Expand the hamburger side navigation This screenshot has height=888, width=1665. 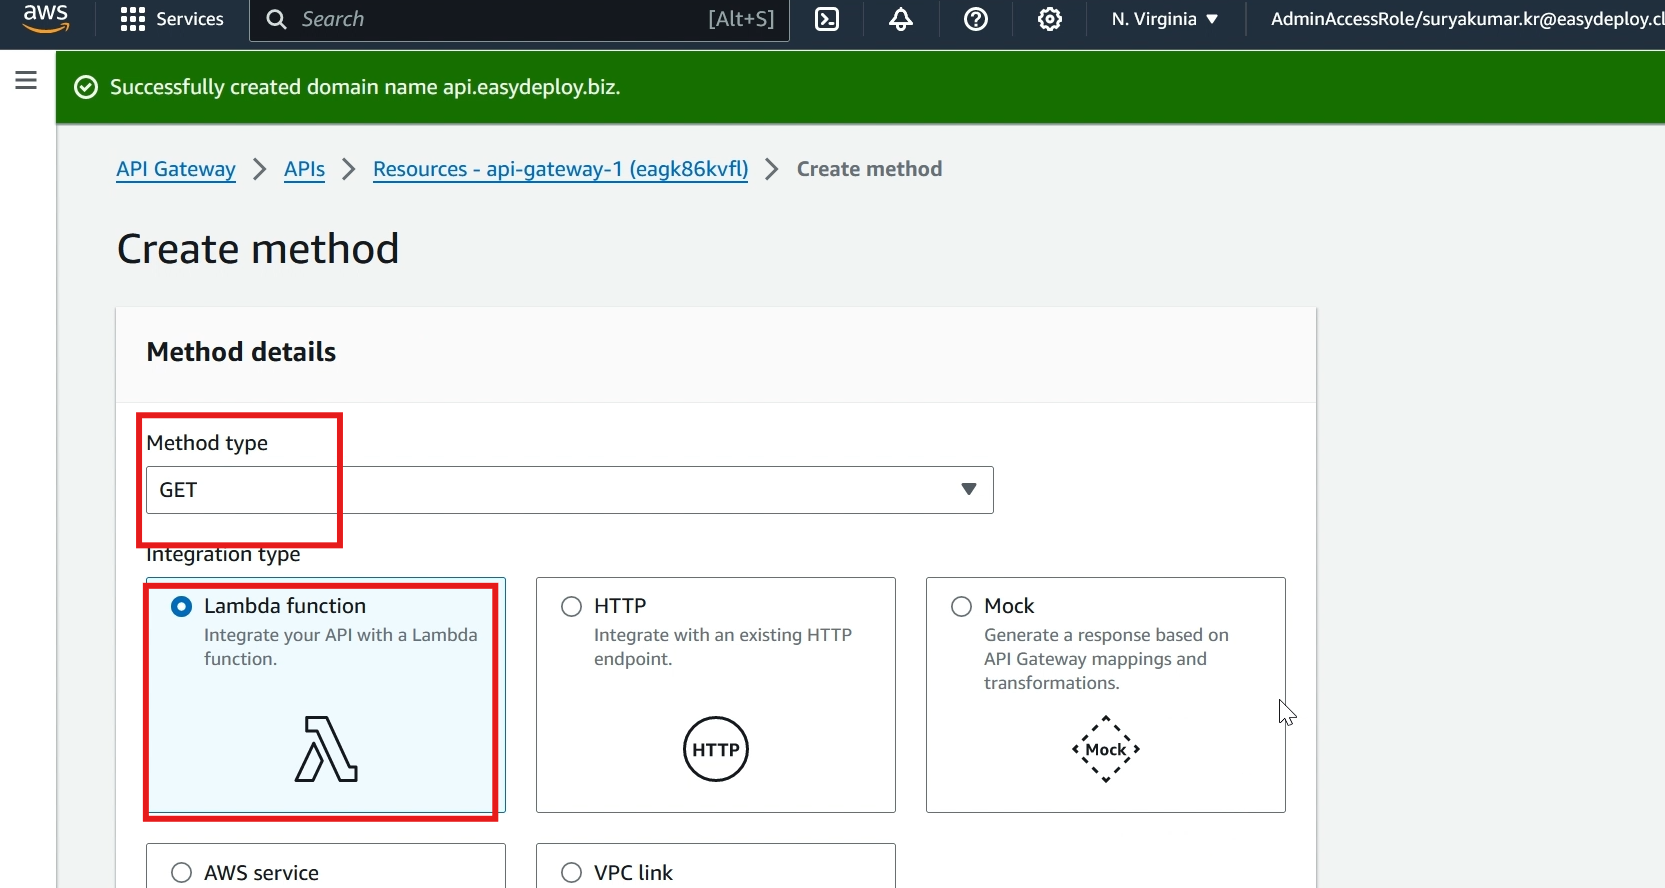[26, 80]
